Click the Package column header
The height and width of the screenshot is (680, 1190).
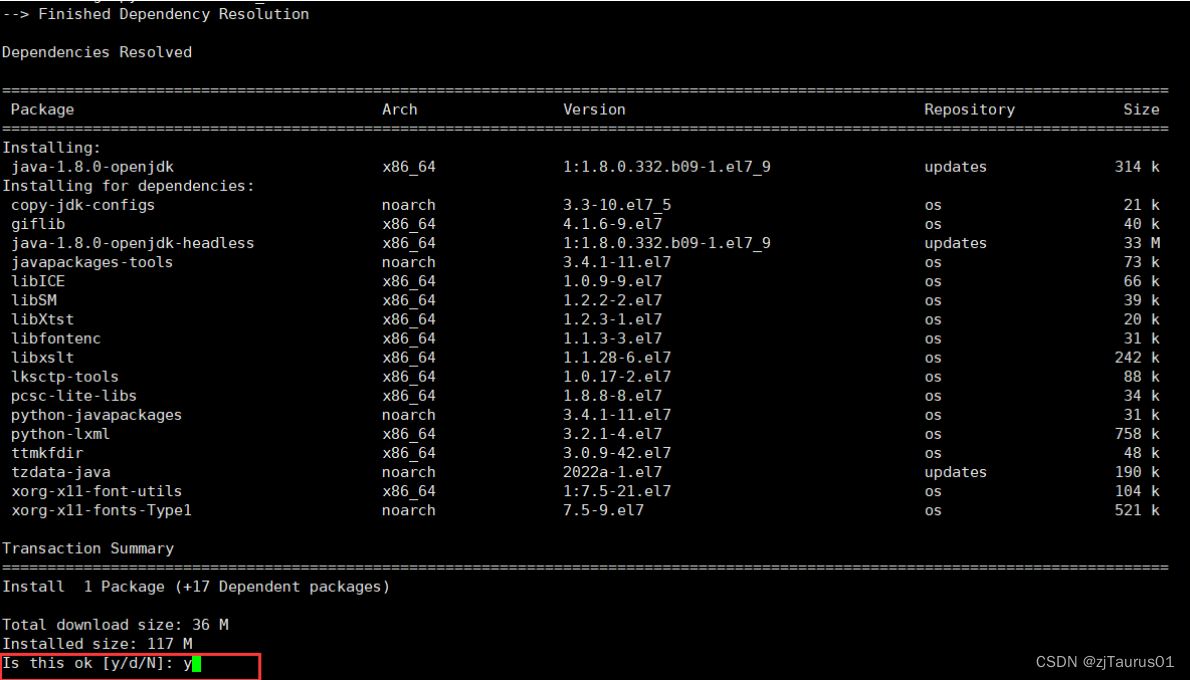pyautogui.click(x=42, y=110)
